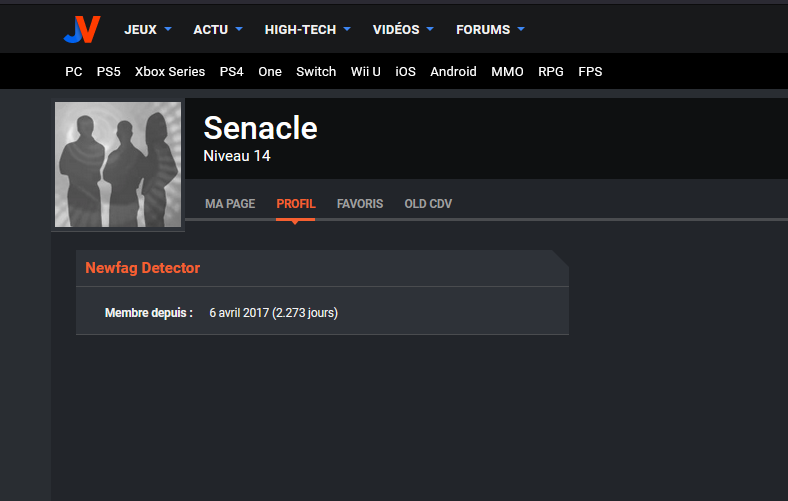788x501 pixels.
Task: Switch to the OLD CDV tab
Action: [x=428, y=204]
